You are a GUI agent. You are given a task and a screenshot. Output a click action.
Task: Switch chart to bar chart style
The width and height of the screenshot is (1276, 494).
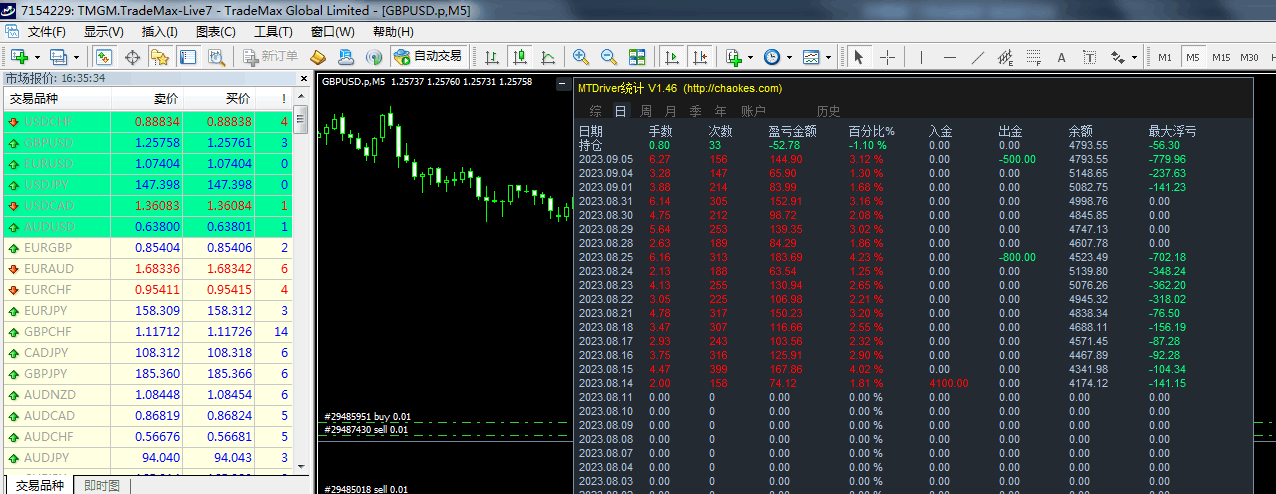492,57
